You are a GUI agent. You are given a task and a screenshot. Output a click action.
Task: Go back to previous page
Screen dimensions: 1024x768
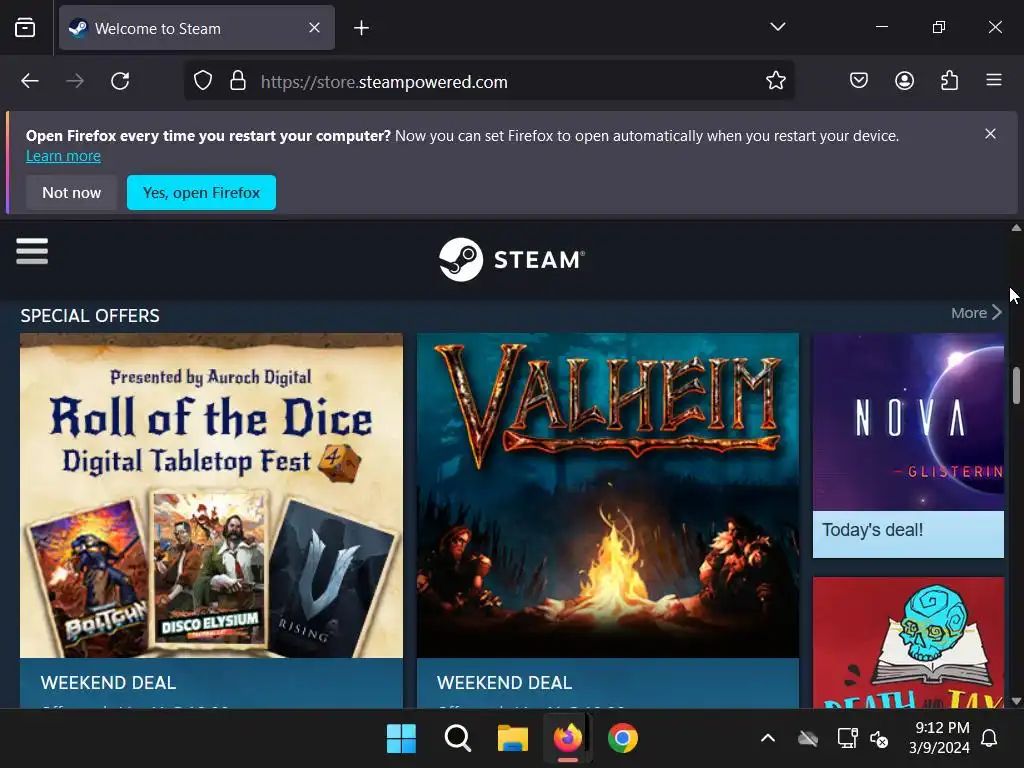30,81
